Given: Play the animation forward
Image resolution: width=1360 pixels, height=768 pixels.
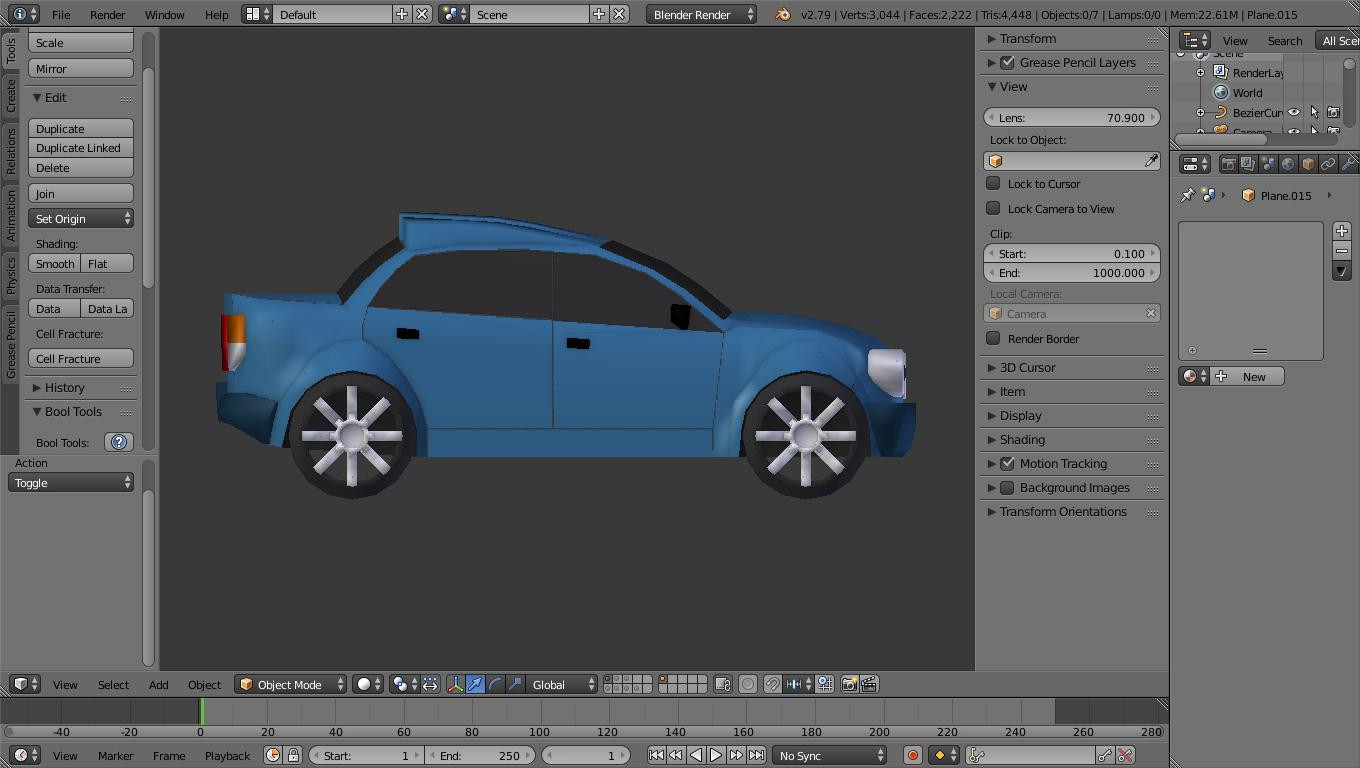Looking at the screenshot, I should (x=716, y=755).
